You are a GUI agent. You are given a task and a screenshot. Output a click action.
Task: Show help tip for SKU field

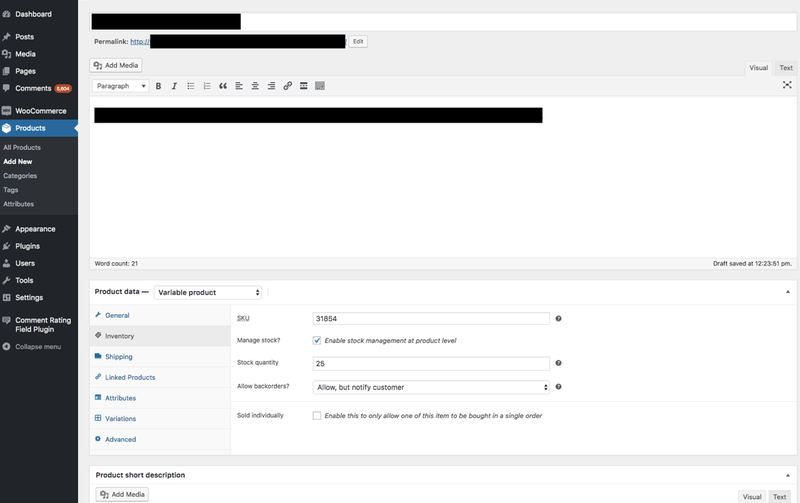click(x=558, y=319)
